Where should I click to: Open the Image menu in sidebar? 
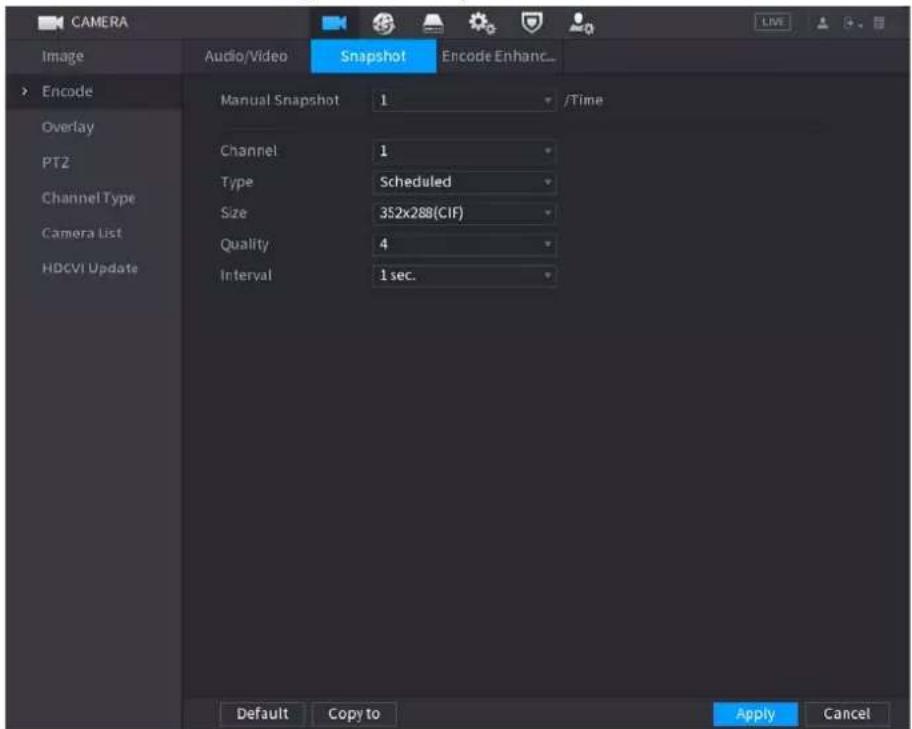[x=63, y=56]
